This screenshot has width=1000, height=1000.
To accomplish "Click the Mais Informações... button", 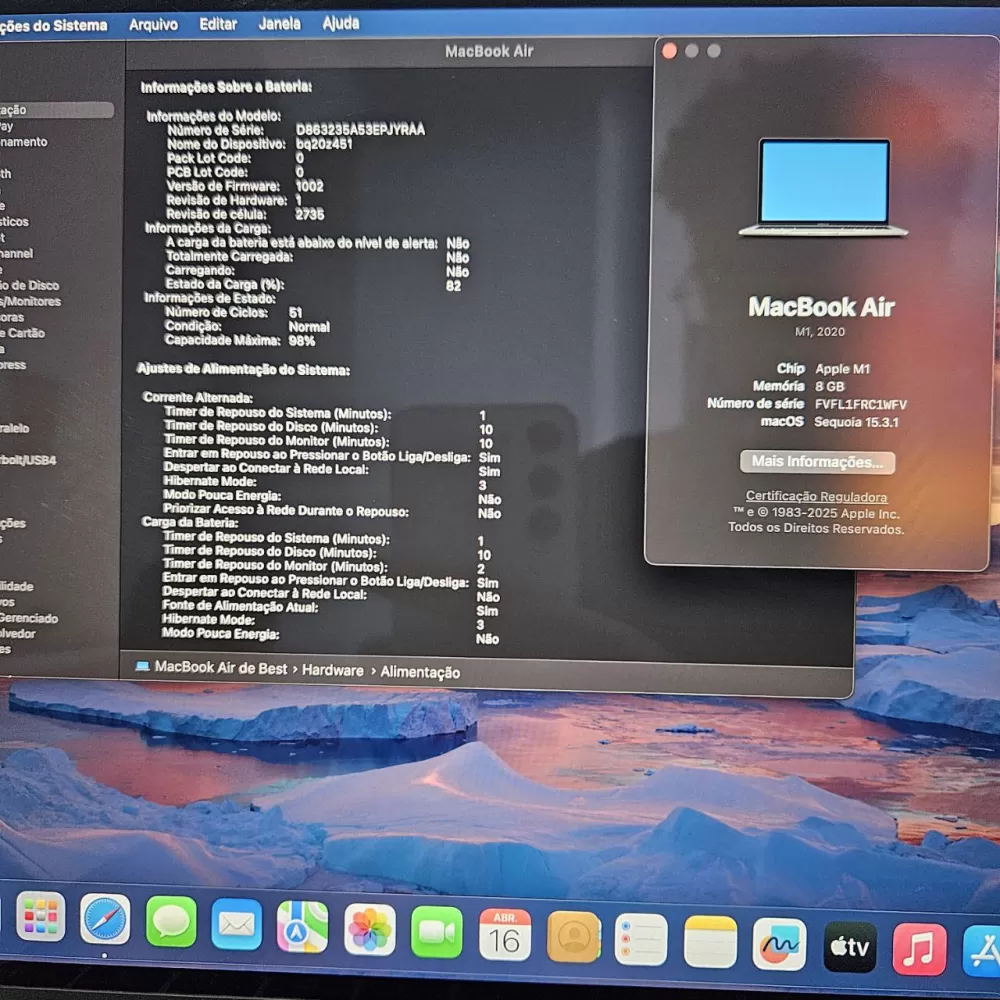I will coord(818,462).
